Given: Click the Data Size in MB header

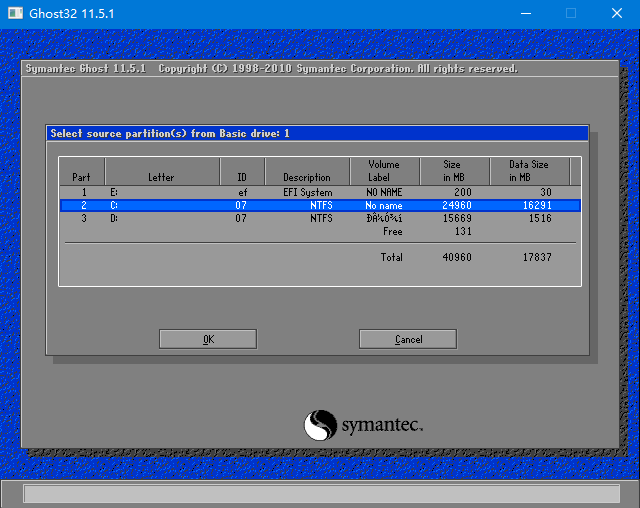Looking at the screenshot, I should click(529, 171).
